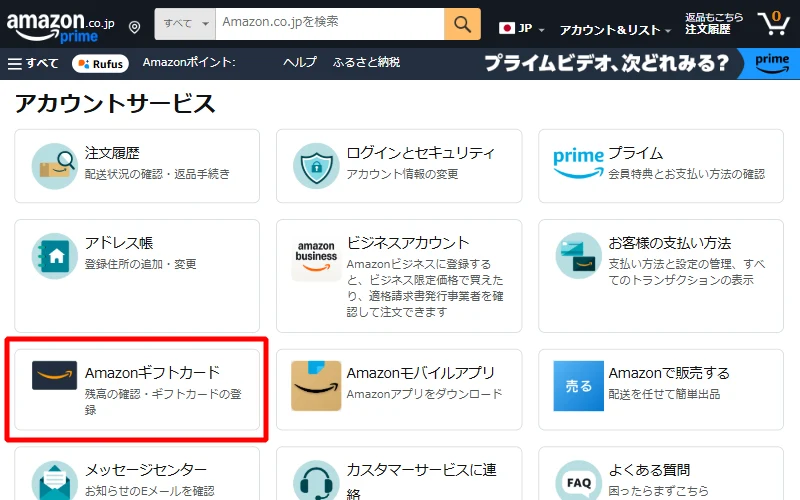Viewport: 800px width, 500px height.
Task: Open the 注文履歴 card title
Action: pyautogui.click(x=112, y=153)
